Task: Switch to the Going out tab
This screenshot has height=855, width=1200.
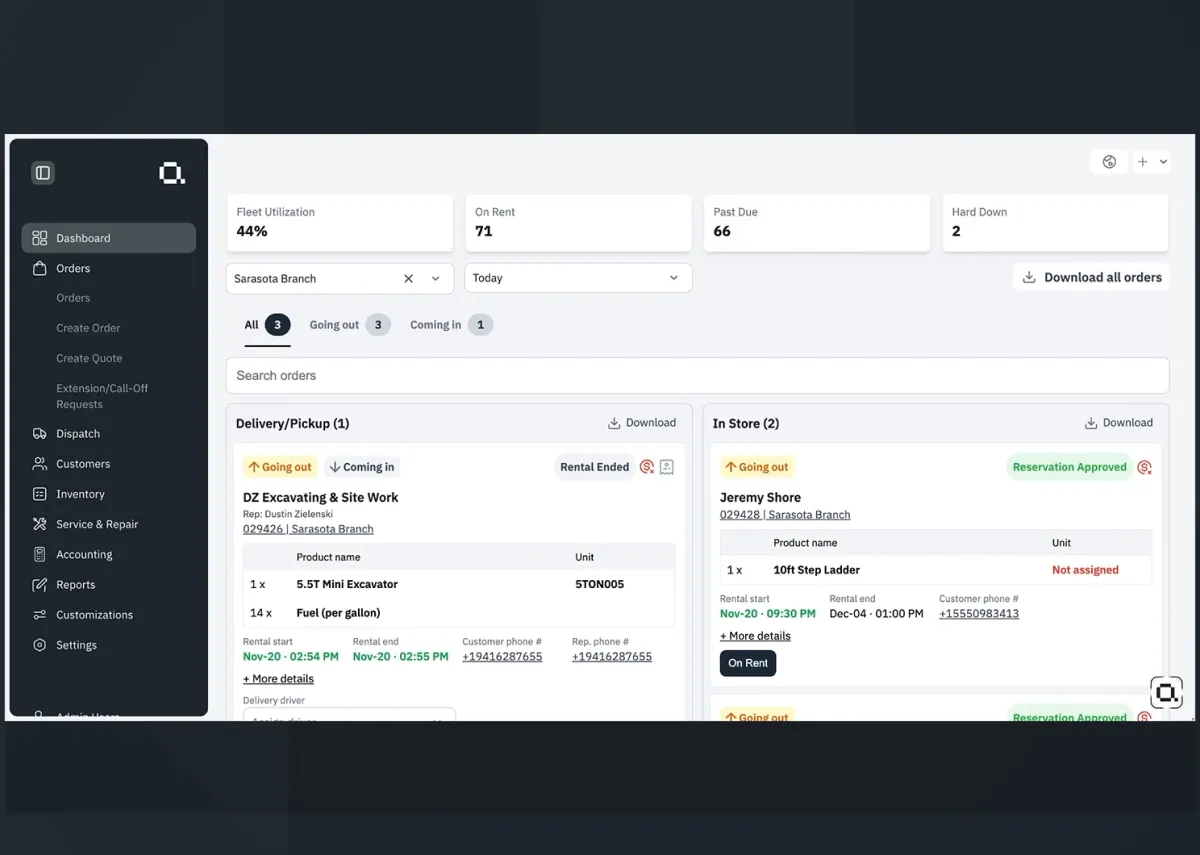Action: 334,324
